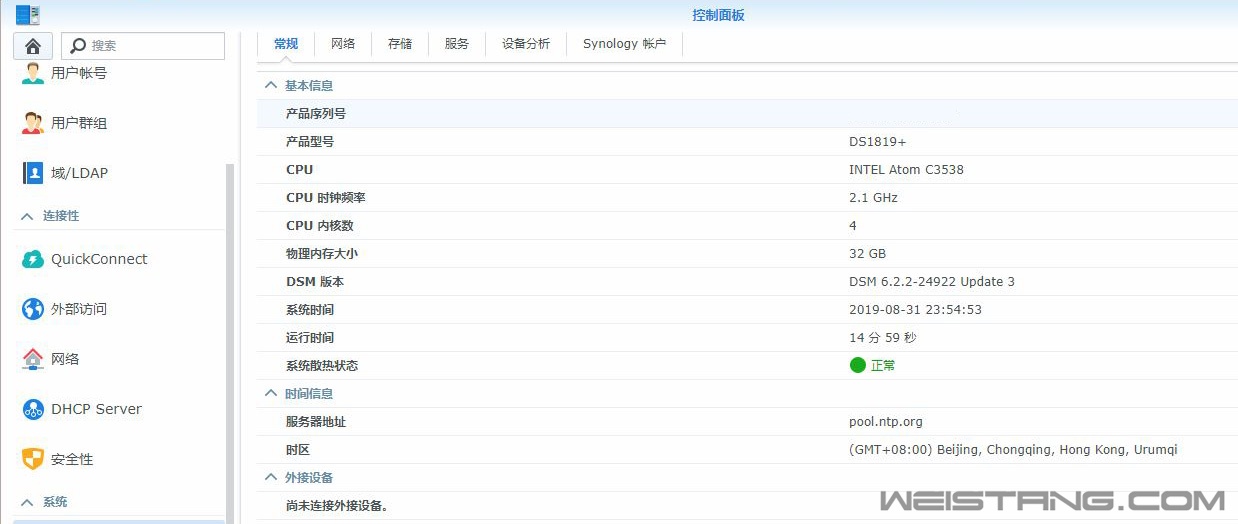The width and height of the screenshot is (1238, 524).
Task: Open DHCP Server via its icon
Action: [33, 409]
